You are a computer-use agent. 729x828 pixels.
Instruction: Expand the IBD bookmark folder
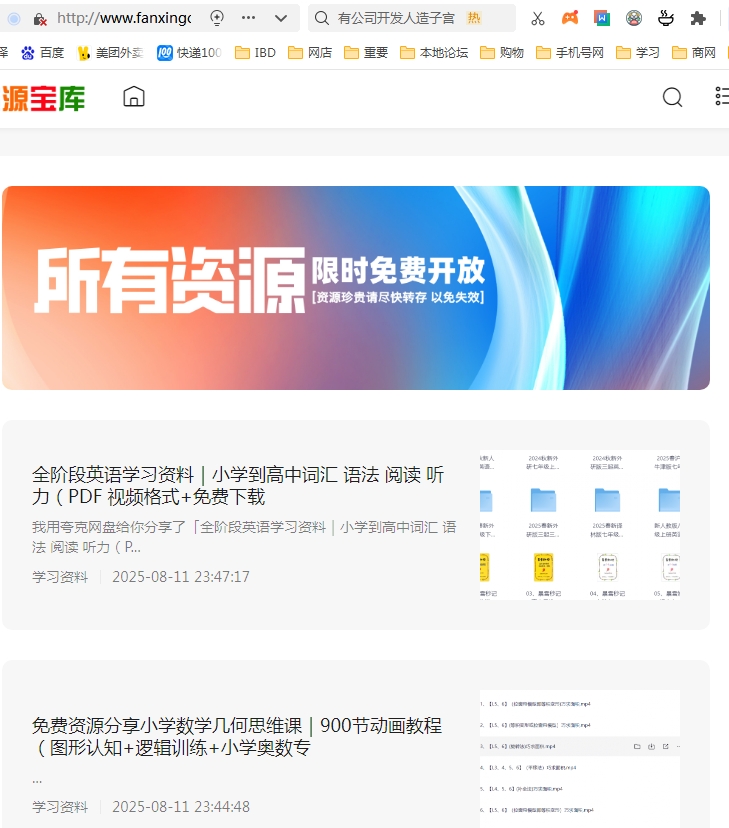point(255,52)
